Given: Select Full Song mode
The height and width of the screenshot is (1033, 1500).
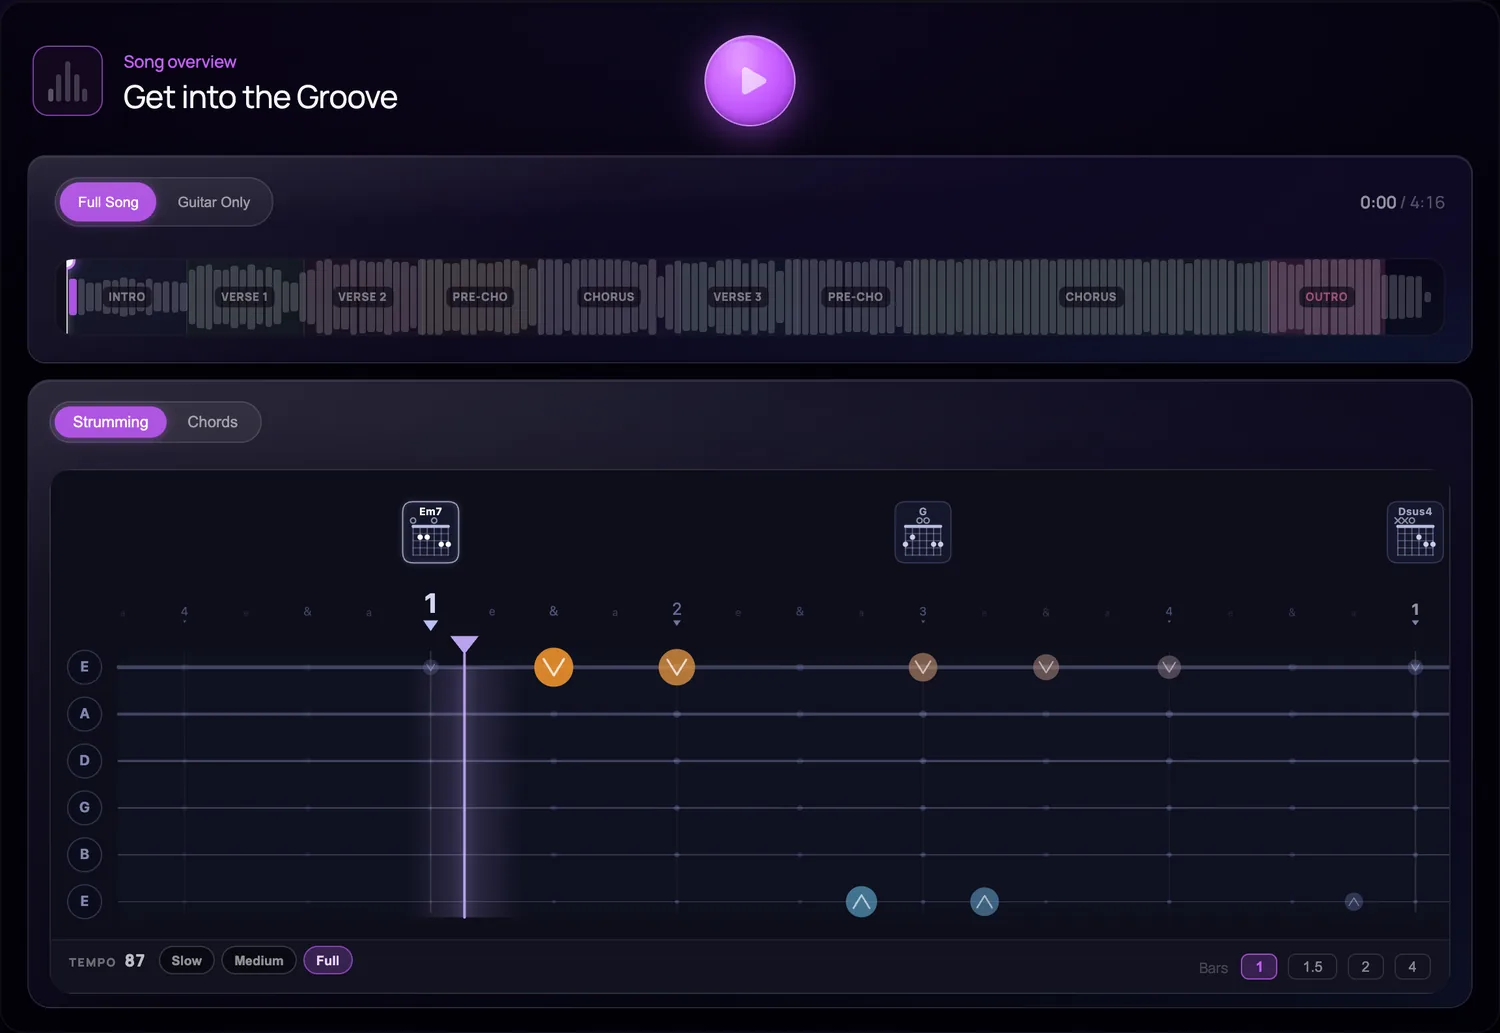Looking at the screenshot, I should pos(108,202).
